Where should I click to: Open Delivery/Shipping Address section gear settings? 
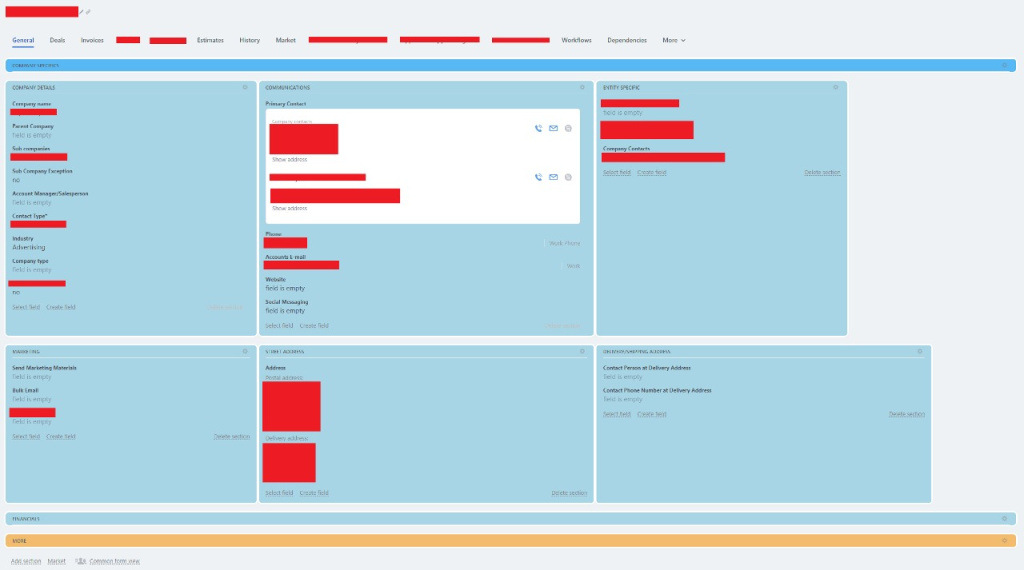tap(920, 351)
